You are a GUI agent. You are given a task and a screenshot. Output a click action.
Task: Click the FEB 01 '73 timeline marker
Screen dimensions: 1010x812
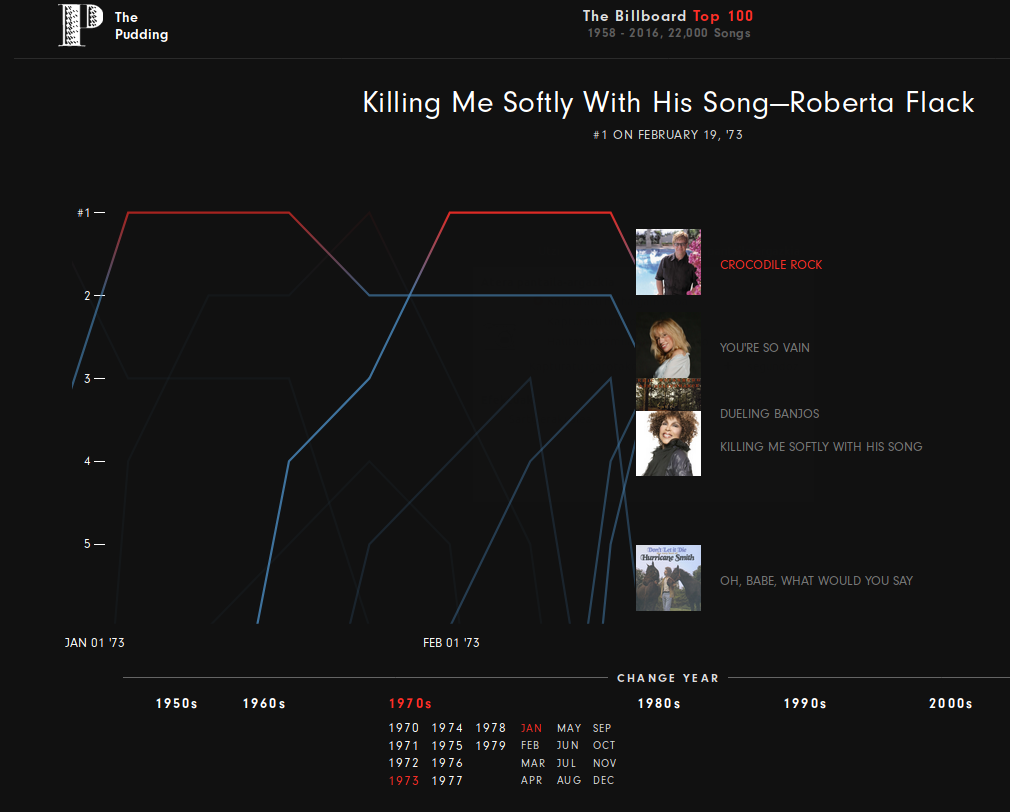(x=451, y=643)
